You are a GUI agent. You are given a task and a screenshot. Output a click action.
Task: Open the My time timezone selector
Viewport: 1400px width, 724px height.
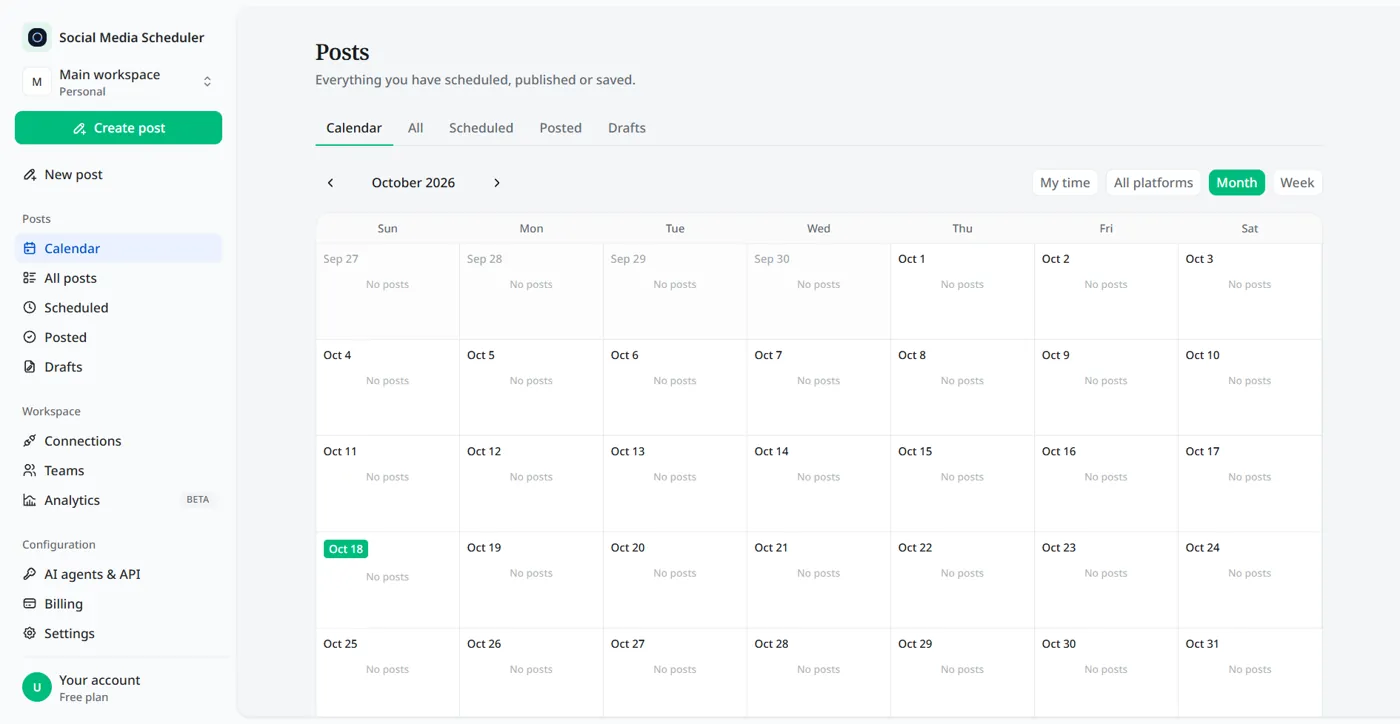1065,183
